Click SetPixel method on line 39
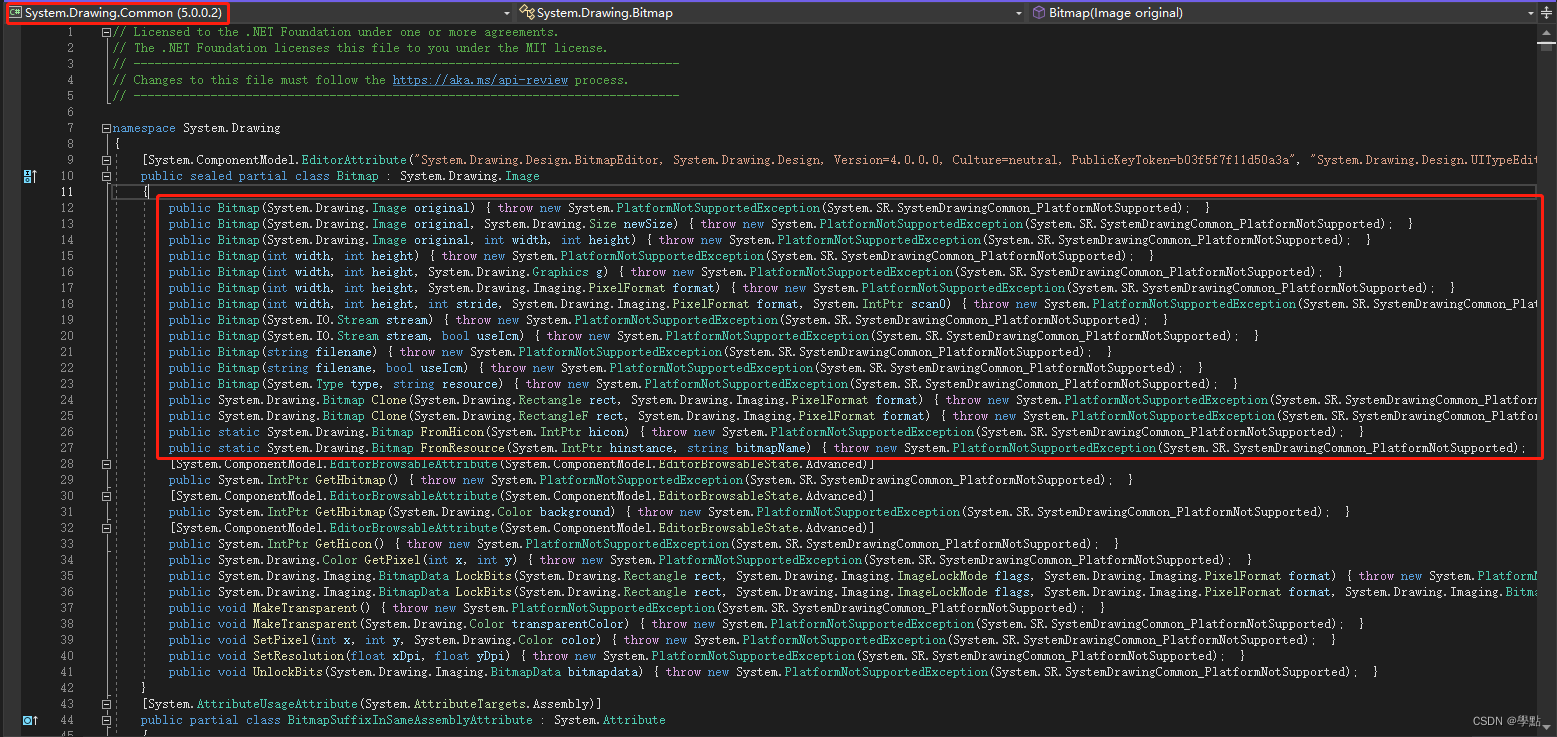Image resolution: width=1557 pixels, height=737 pixels. (x=280, y=640)
